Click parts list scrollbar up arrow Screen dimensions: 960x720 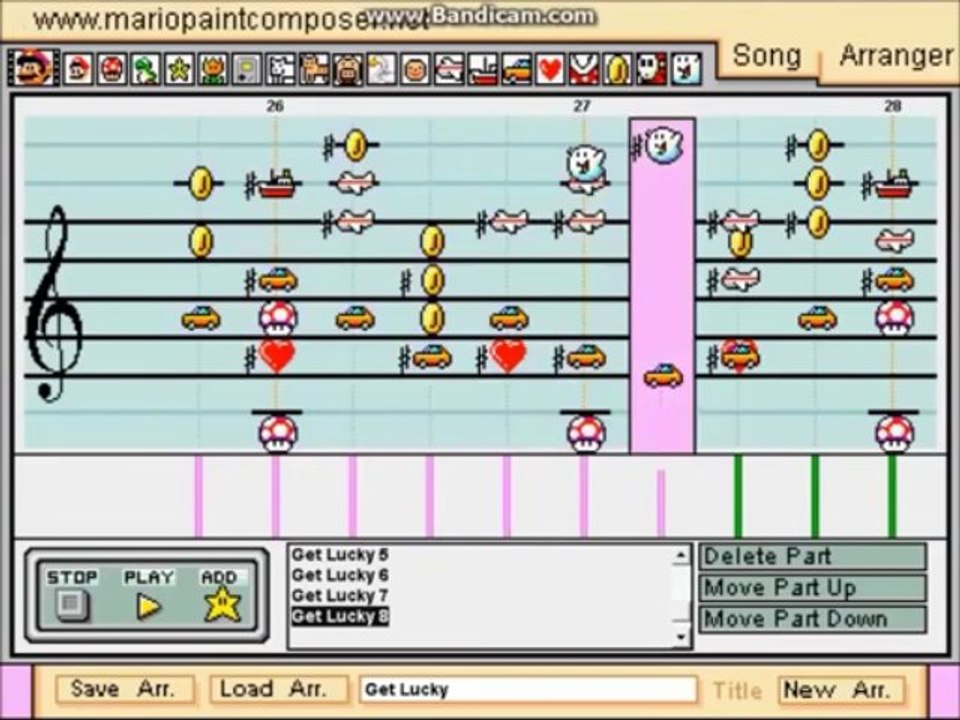click(681, 555)
